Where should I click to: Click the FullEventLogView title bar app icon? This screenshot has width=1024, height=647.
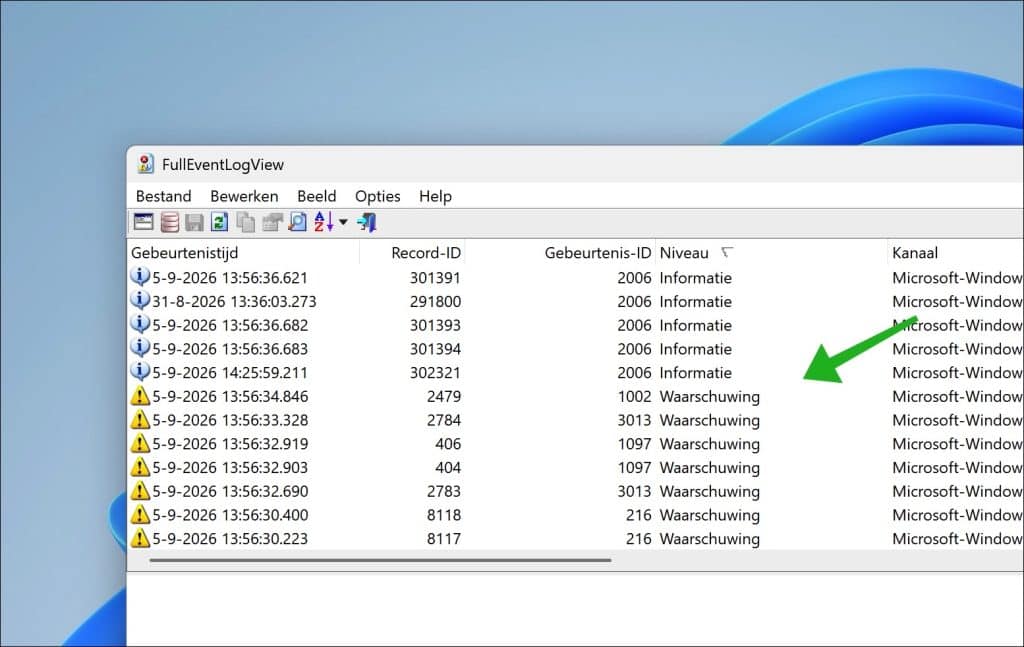click(145, 164)
